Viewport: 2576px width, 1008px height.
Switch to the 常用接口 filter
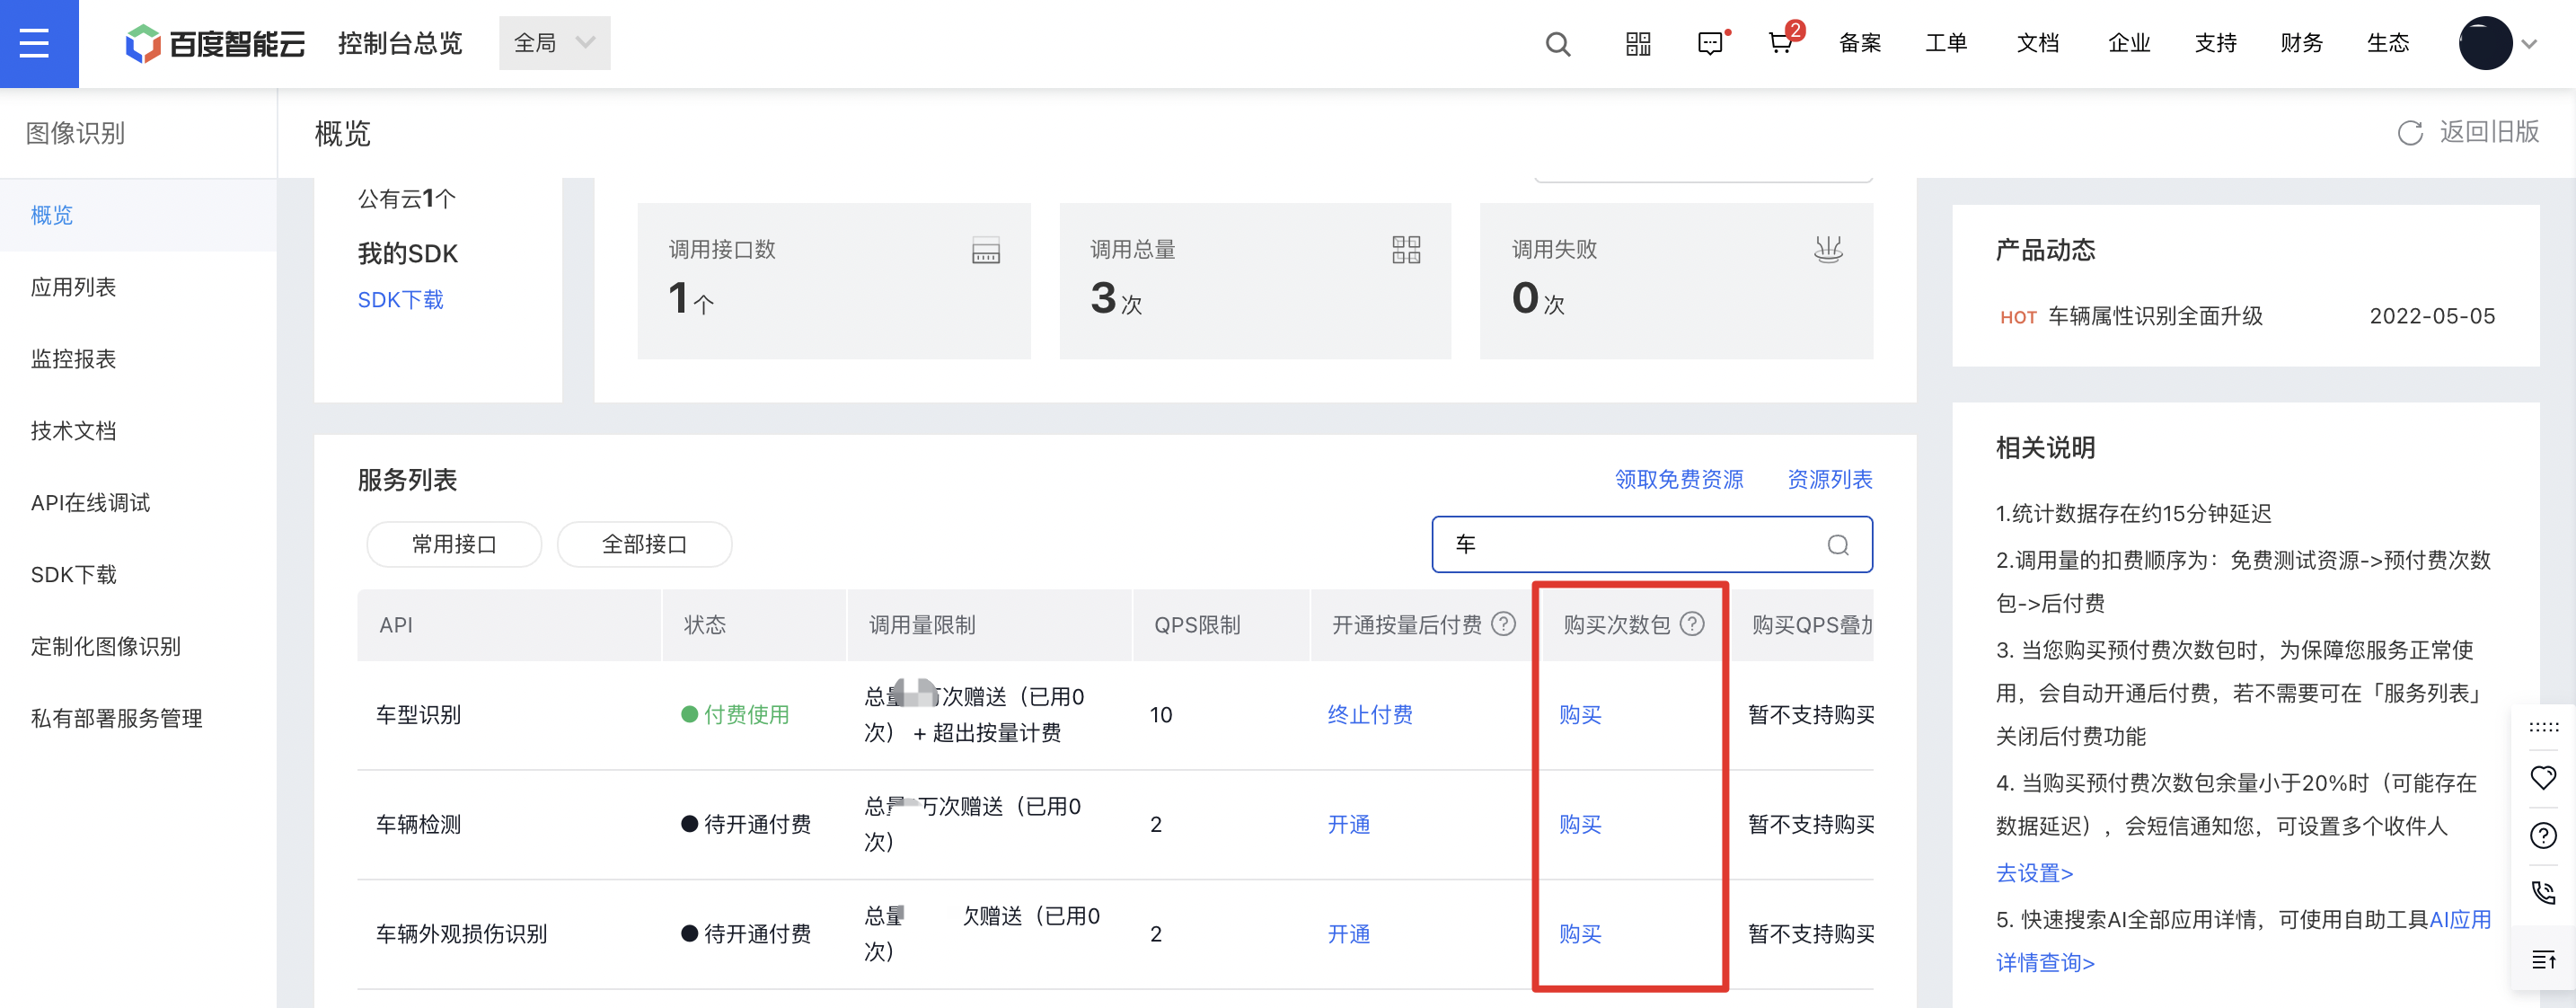point(454,544)
